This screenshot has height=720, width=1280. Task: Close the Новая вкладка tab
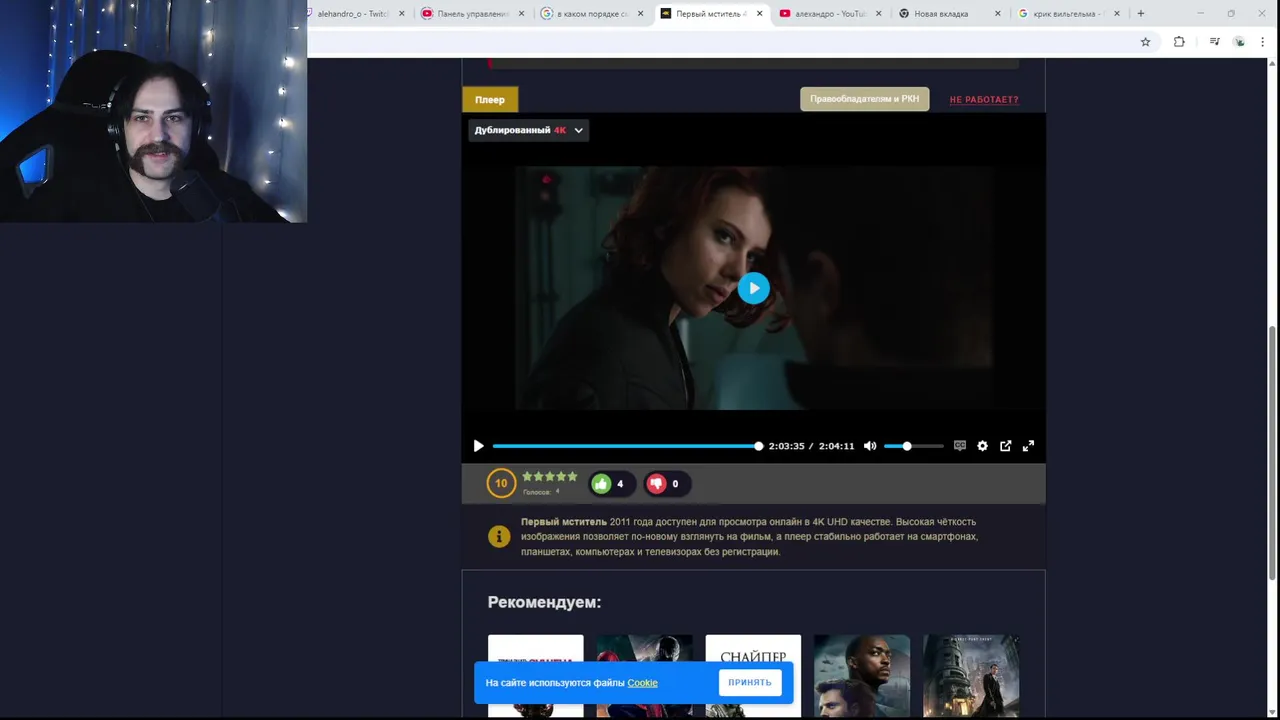pyautogui.click(x=998, y=14)
